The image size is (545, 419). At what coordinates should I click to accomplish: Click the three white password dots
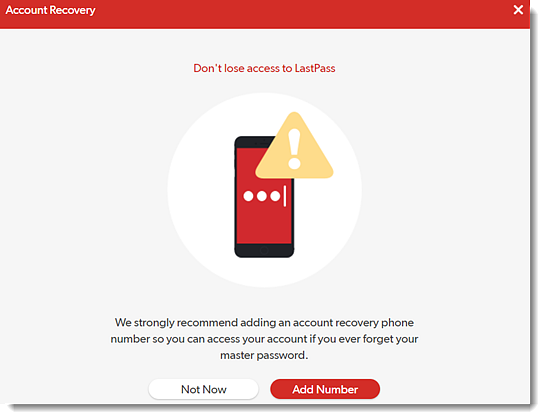[261, 196]
